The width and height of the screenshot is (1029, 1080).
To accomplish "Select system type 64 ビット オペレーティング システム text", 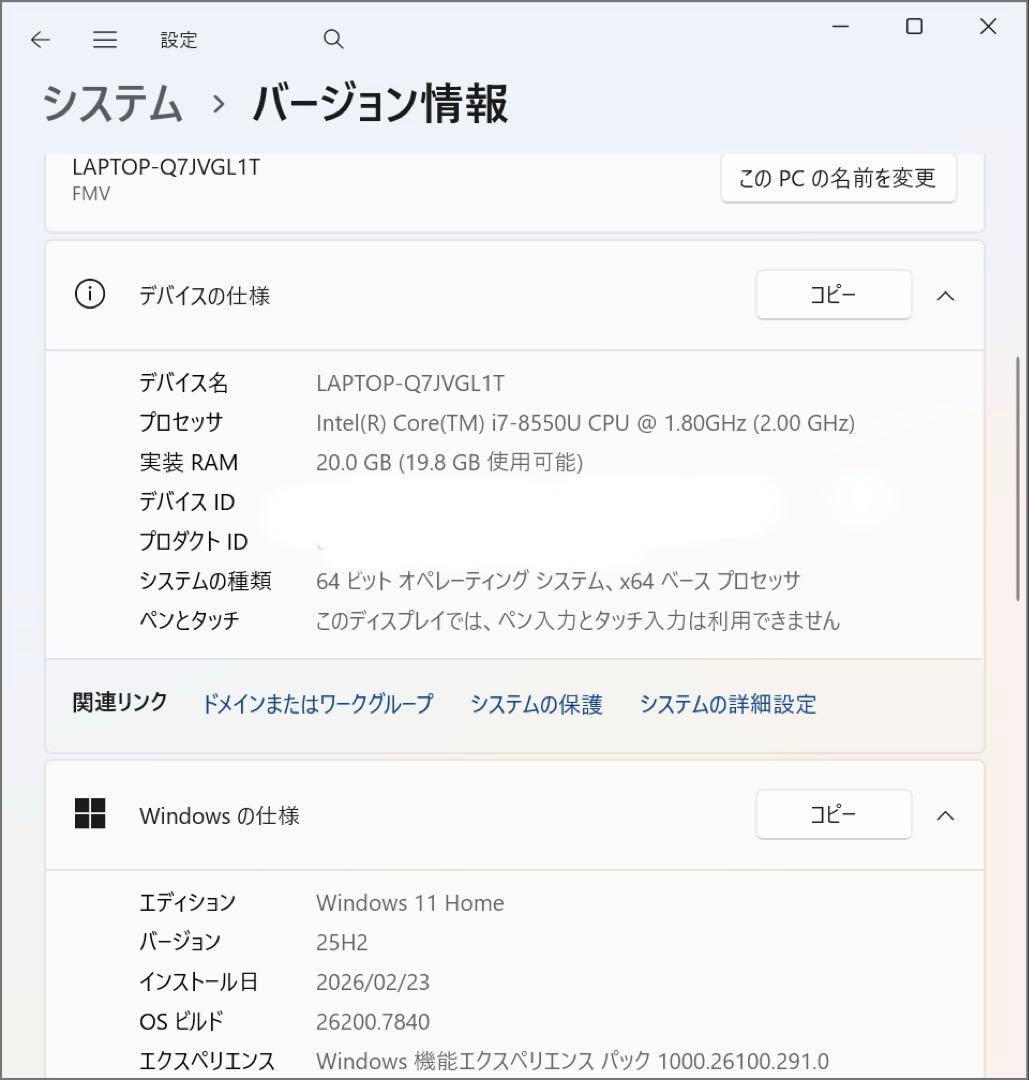I will (558, 581).
